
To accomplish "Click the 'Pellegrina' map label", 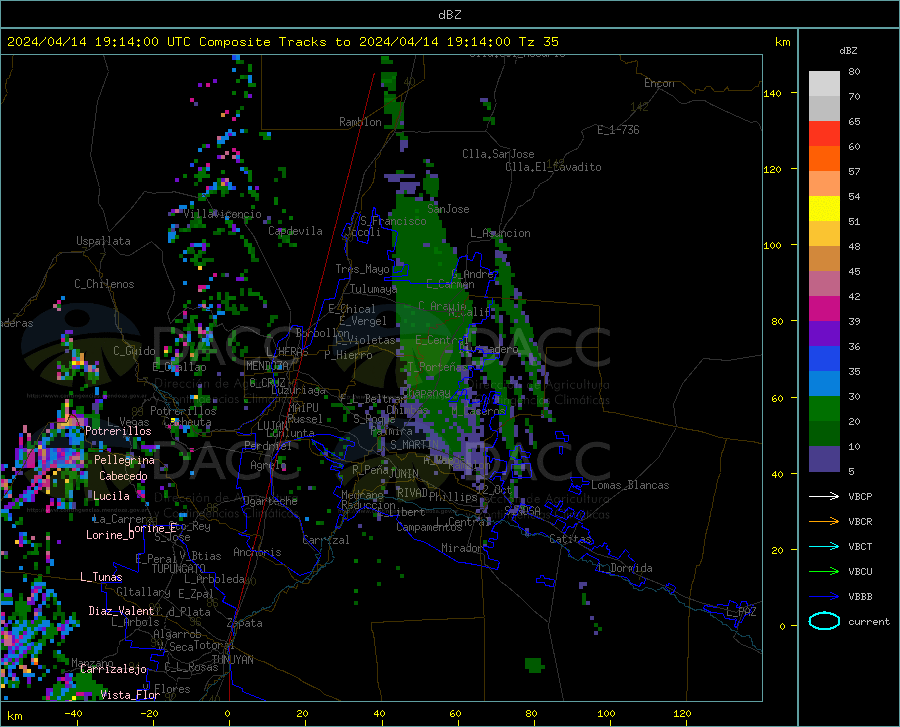I will [x=125, y=460].
